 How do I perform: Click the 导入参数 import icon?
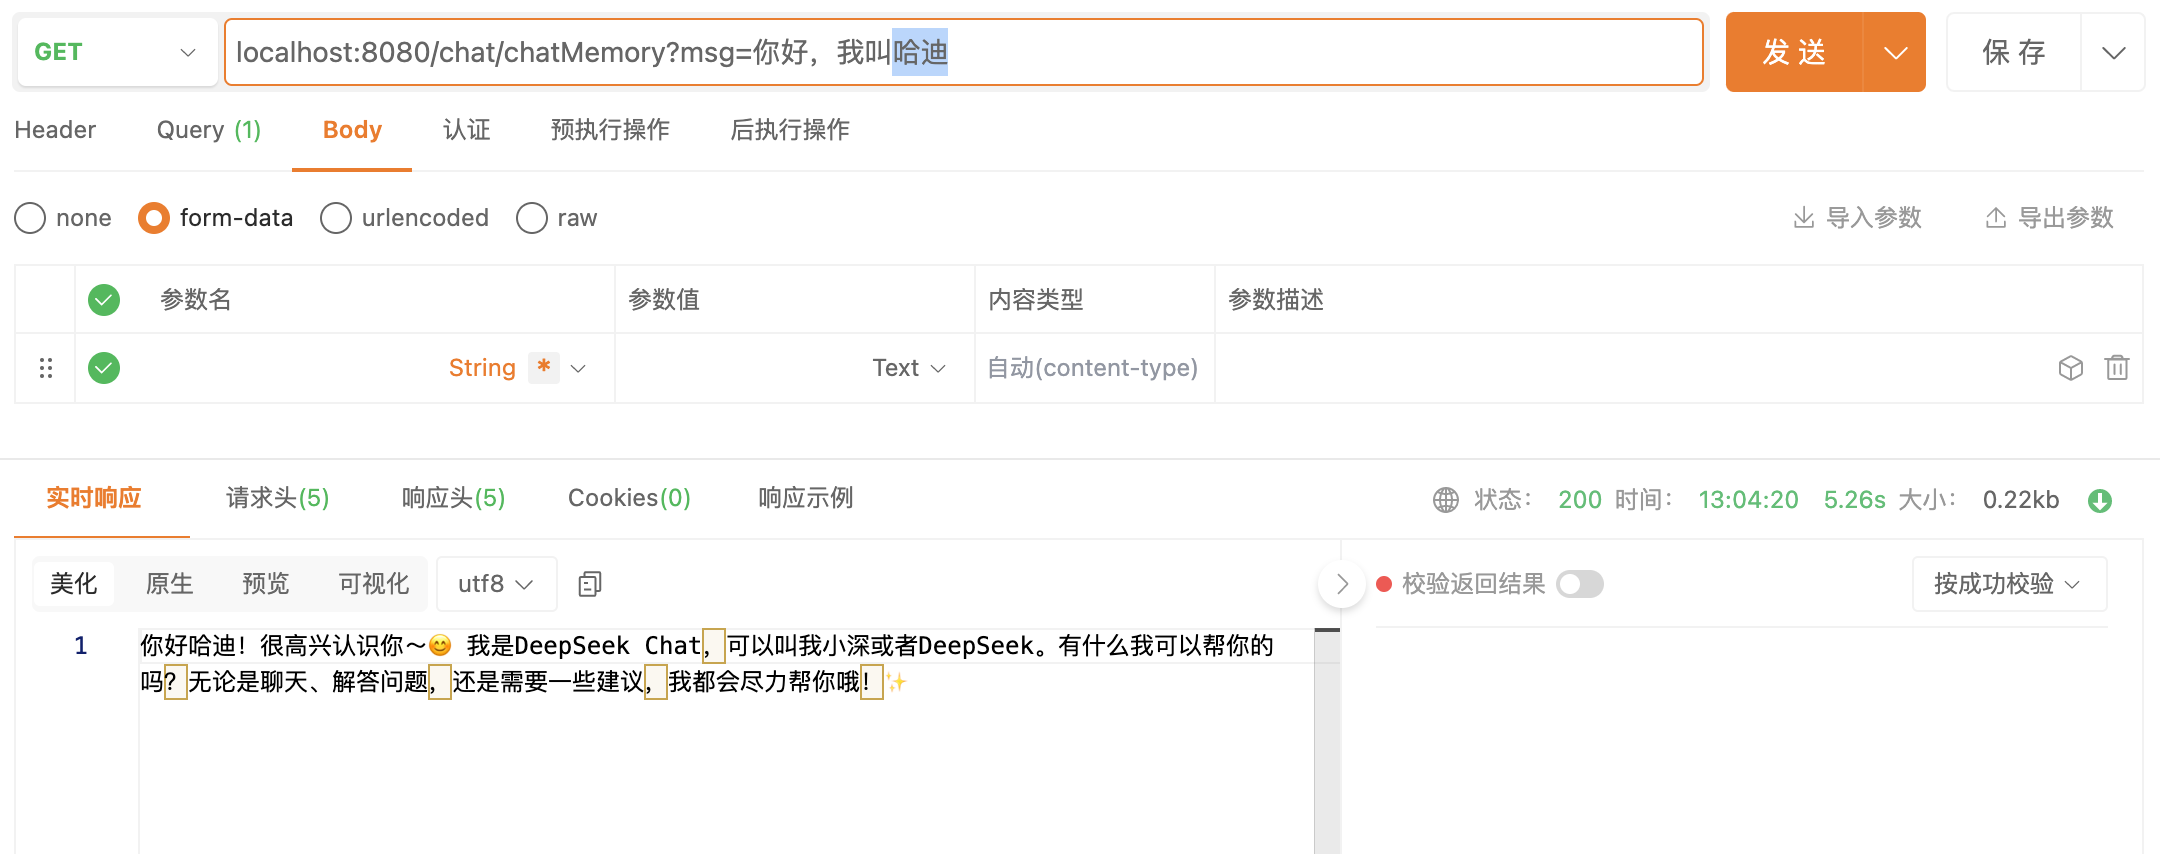1803,218
